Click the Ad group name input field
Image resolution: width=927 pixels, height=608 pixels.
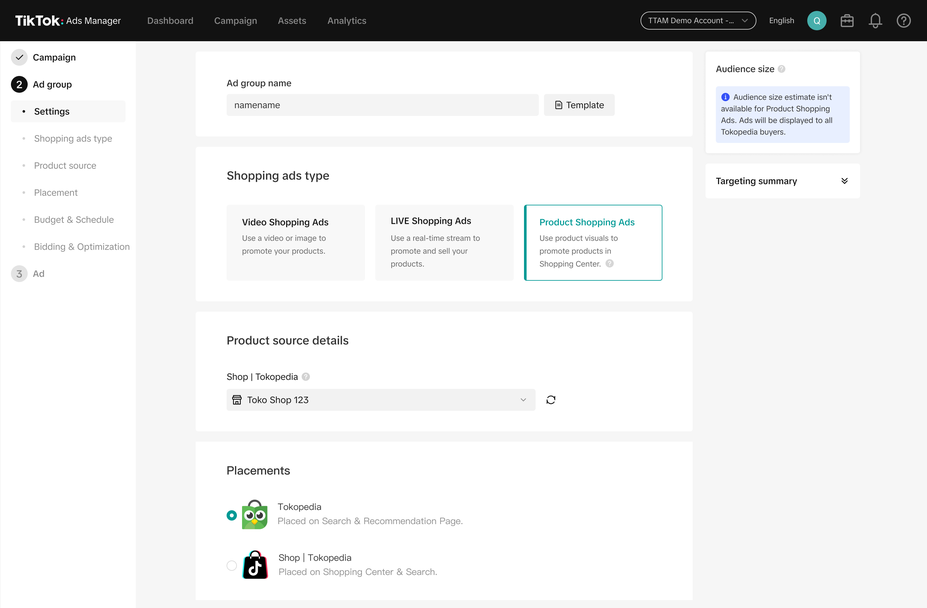[382, 105]
